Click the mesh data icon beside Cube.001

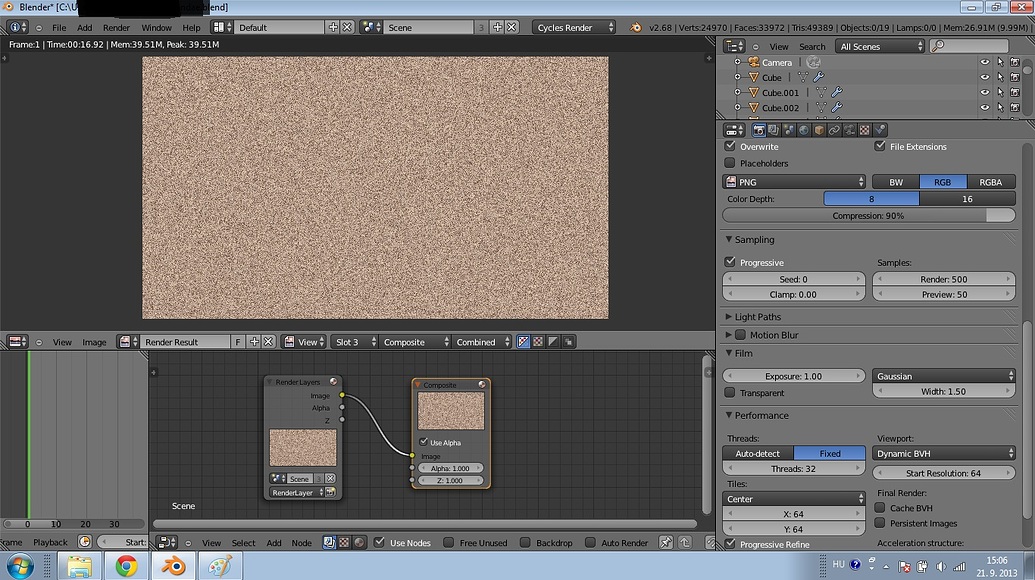click(821, 92)
